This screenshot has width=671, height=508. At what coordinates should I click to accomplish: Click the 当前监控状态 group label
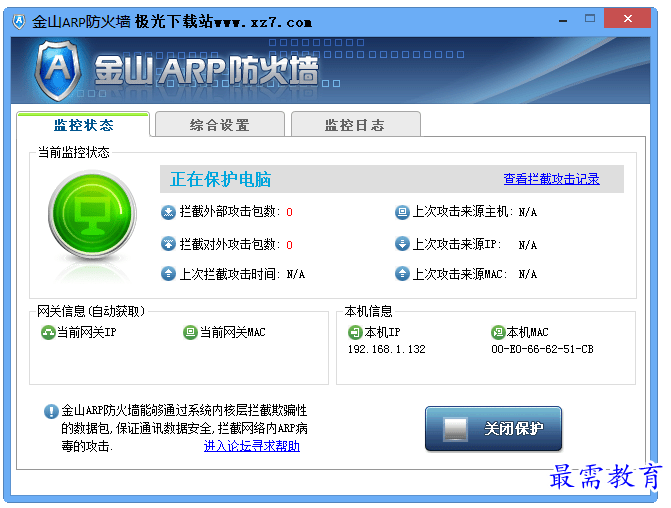coord(74,152)
